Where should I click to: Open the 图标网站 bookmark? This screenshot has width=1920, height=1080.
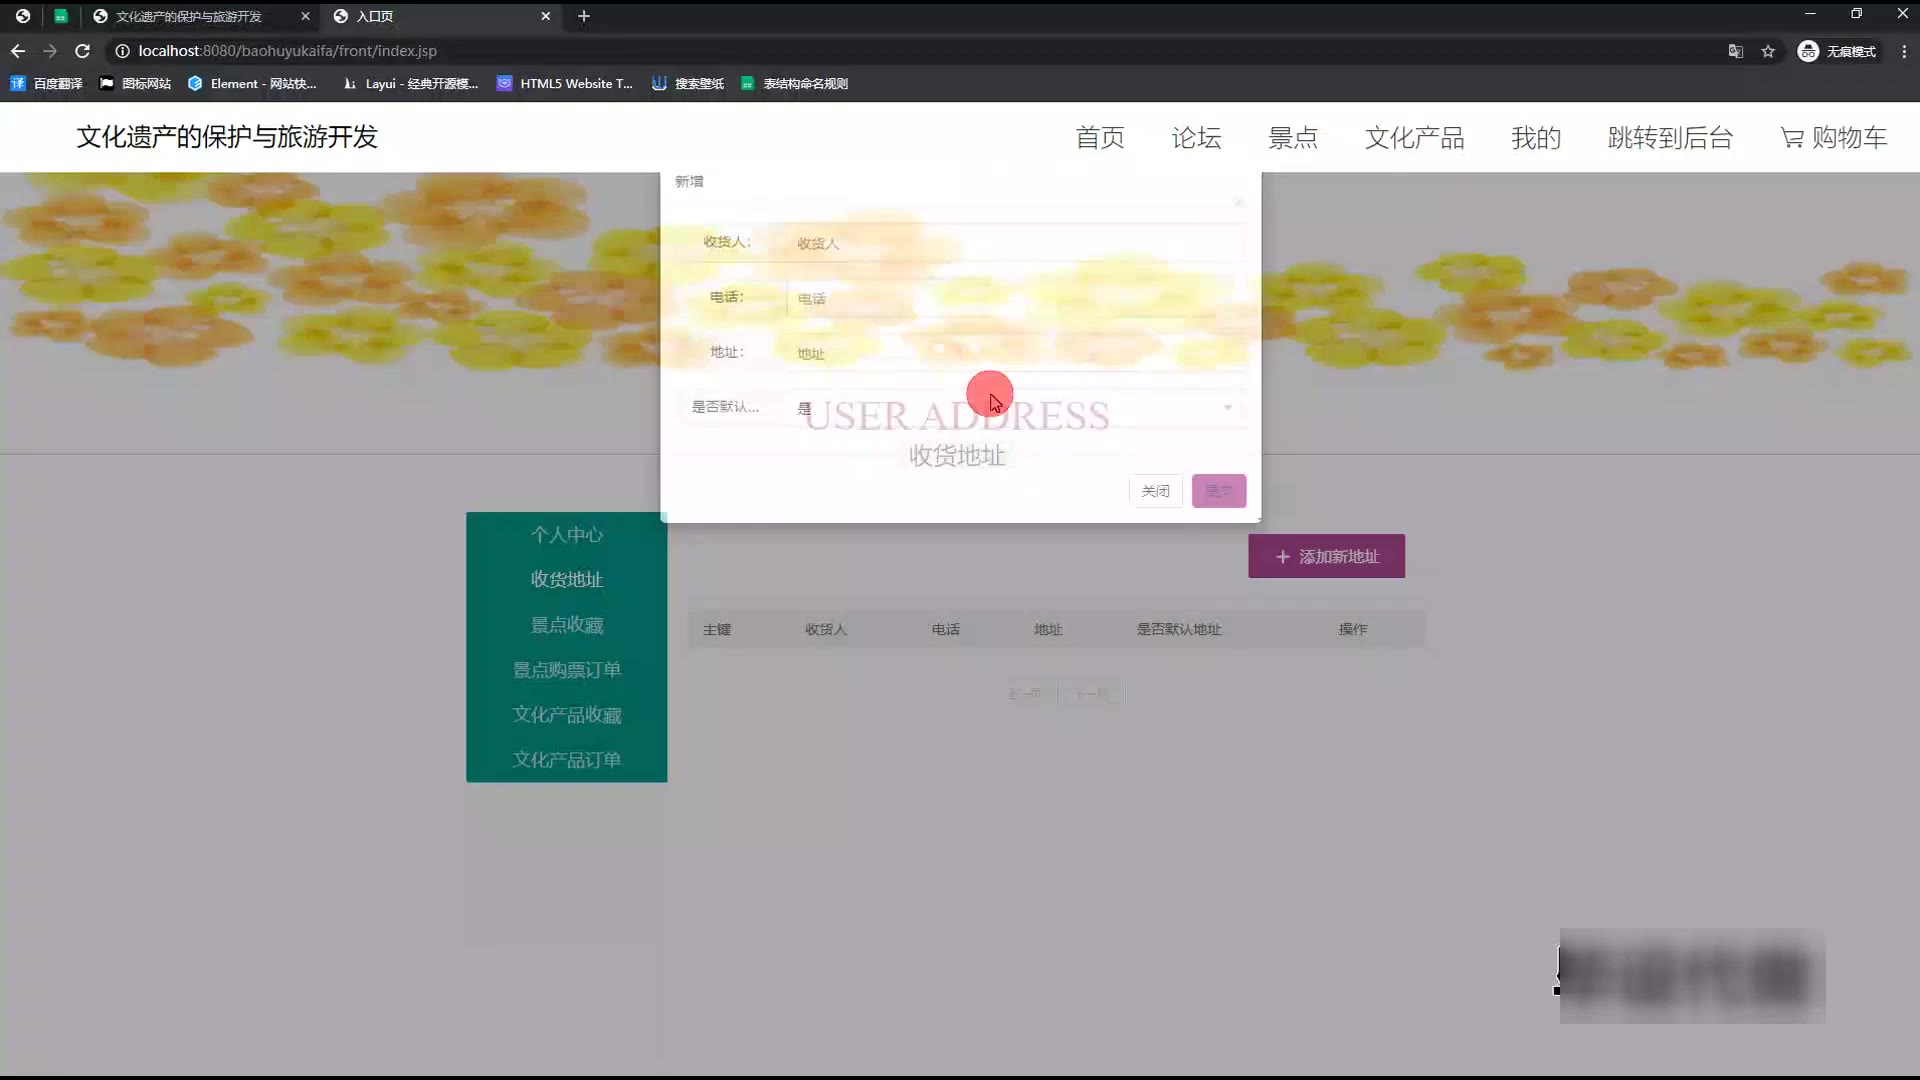pos(135,84)
